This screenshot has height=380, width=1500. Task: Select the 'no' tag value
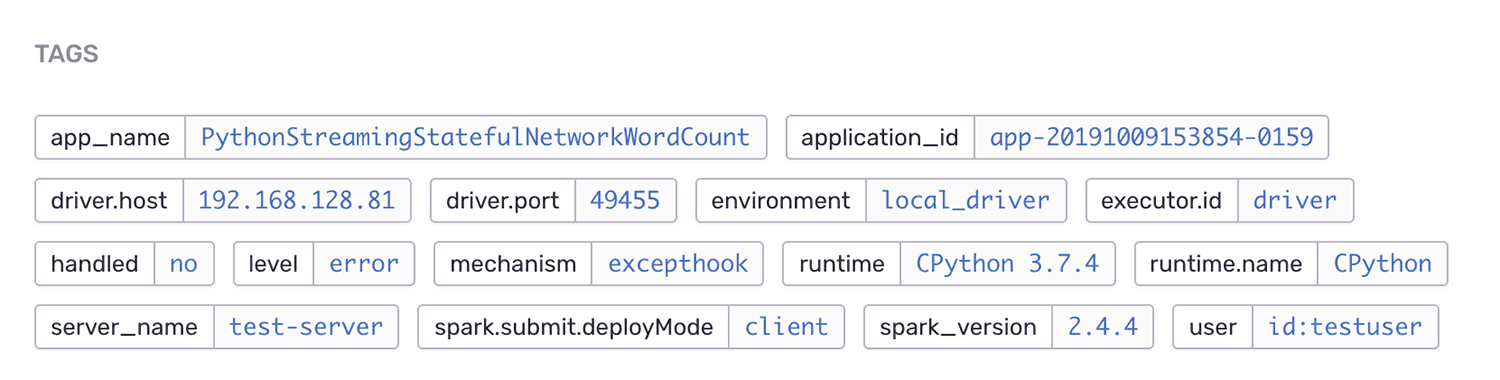click(184, 263)
